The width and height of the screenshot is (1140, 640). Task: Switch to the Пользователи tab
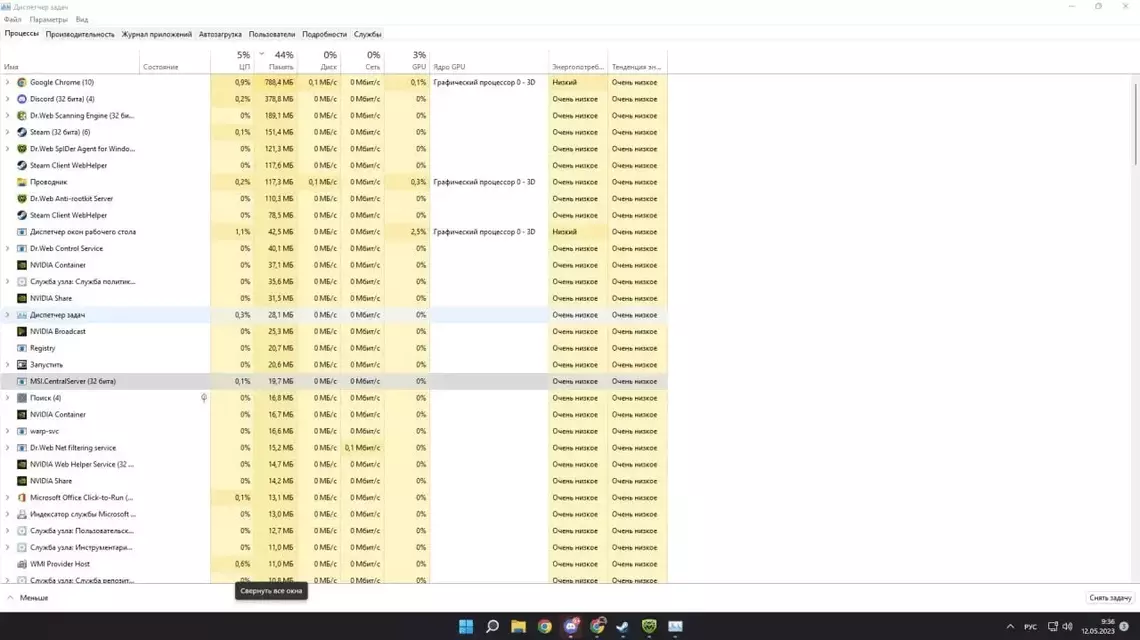pyautogui.click(x=271, y=34)
